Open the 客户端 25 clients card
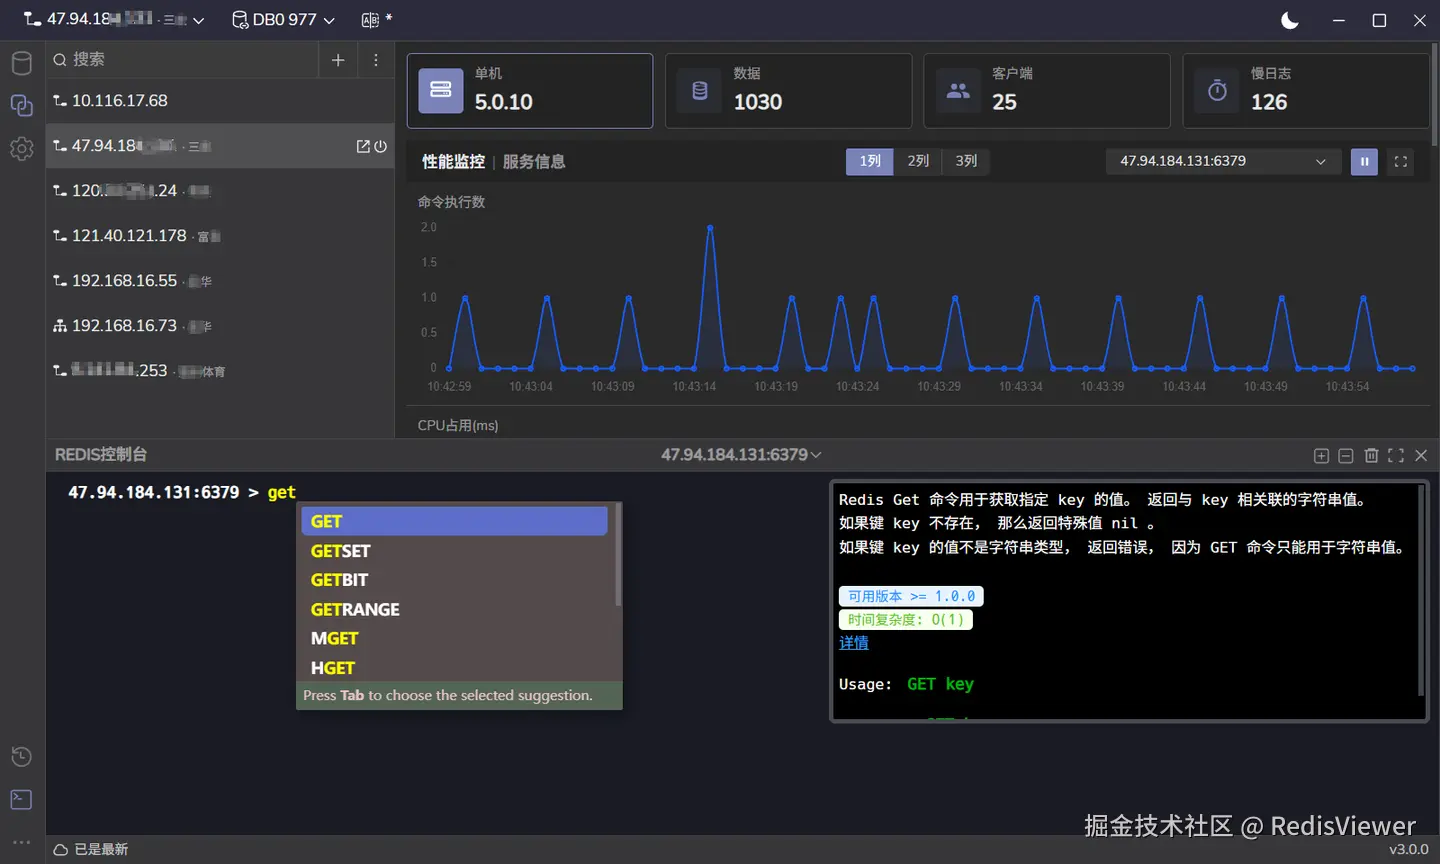1440x864 pixels. (1047, 90)
